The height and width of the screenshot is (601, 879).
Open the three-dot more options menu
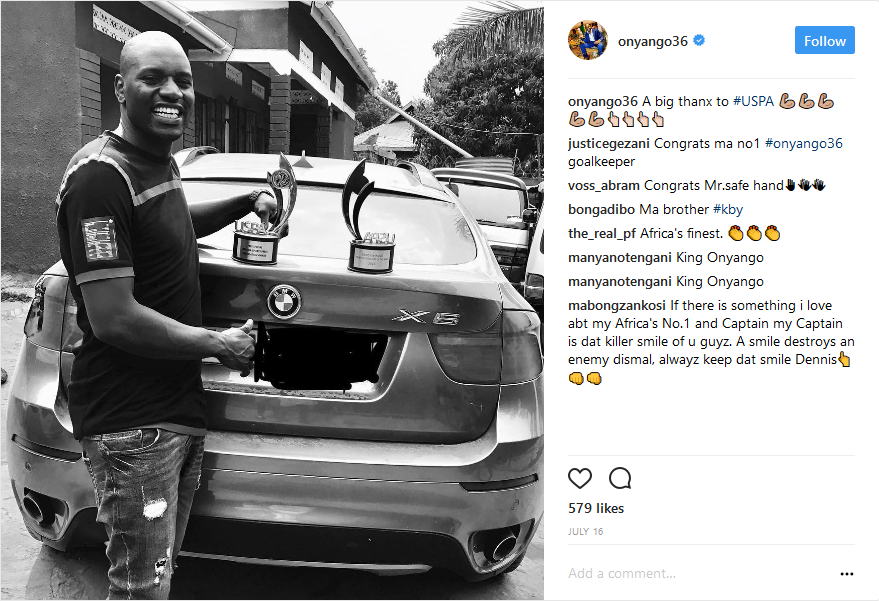846,574
